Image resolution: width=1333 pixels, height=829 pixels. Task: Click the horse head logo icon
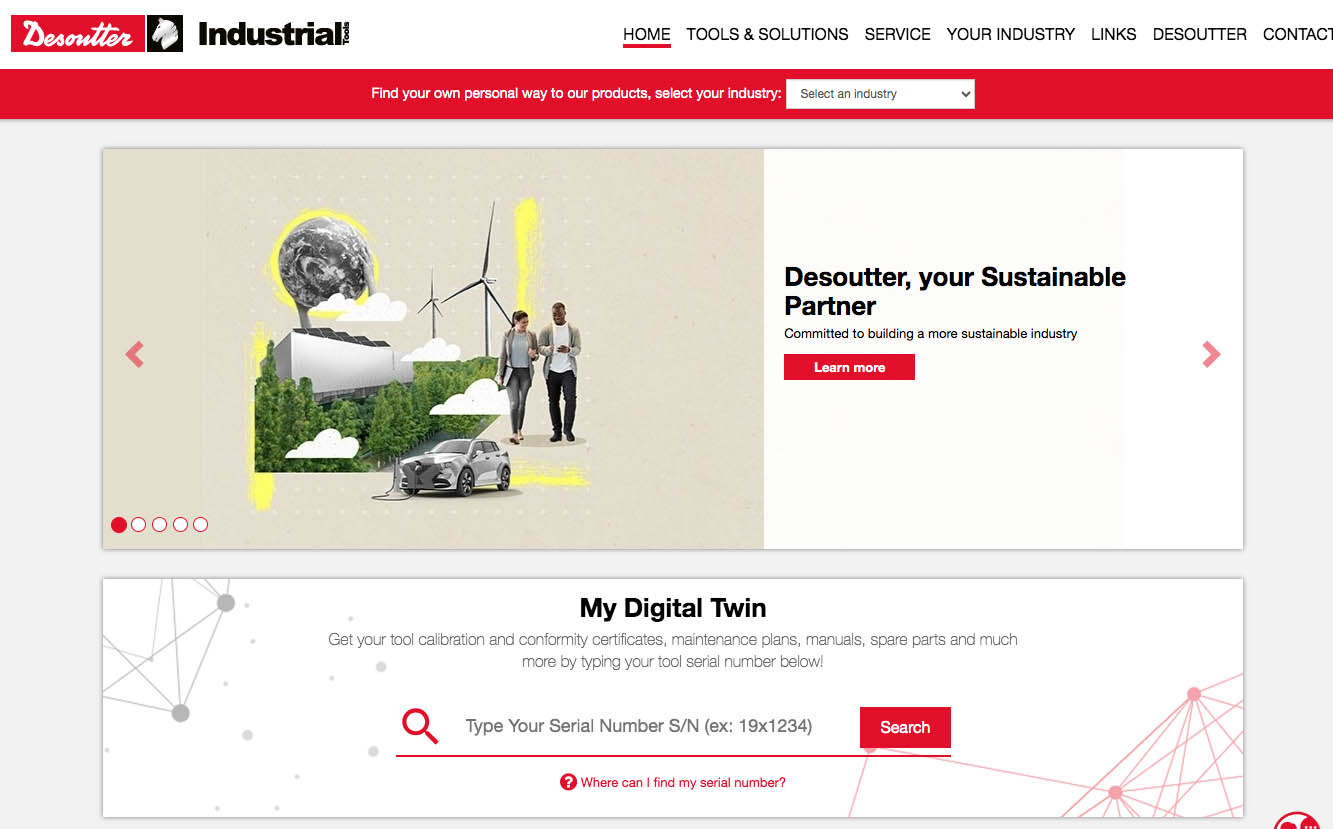point(165,34)
